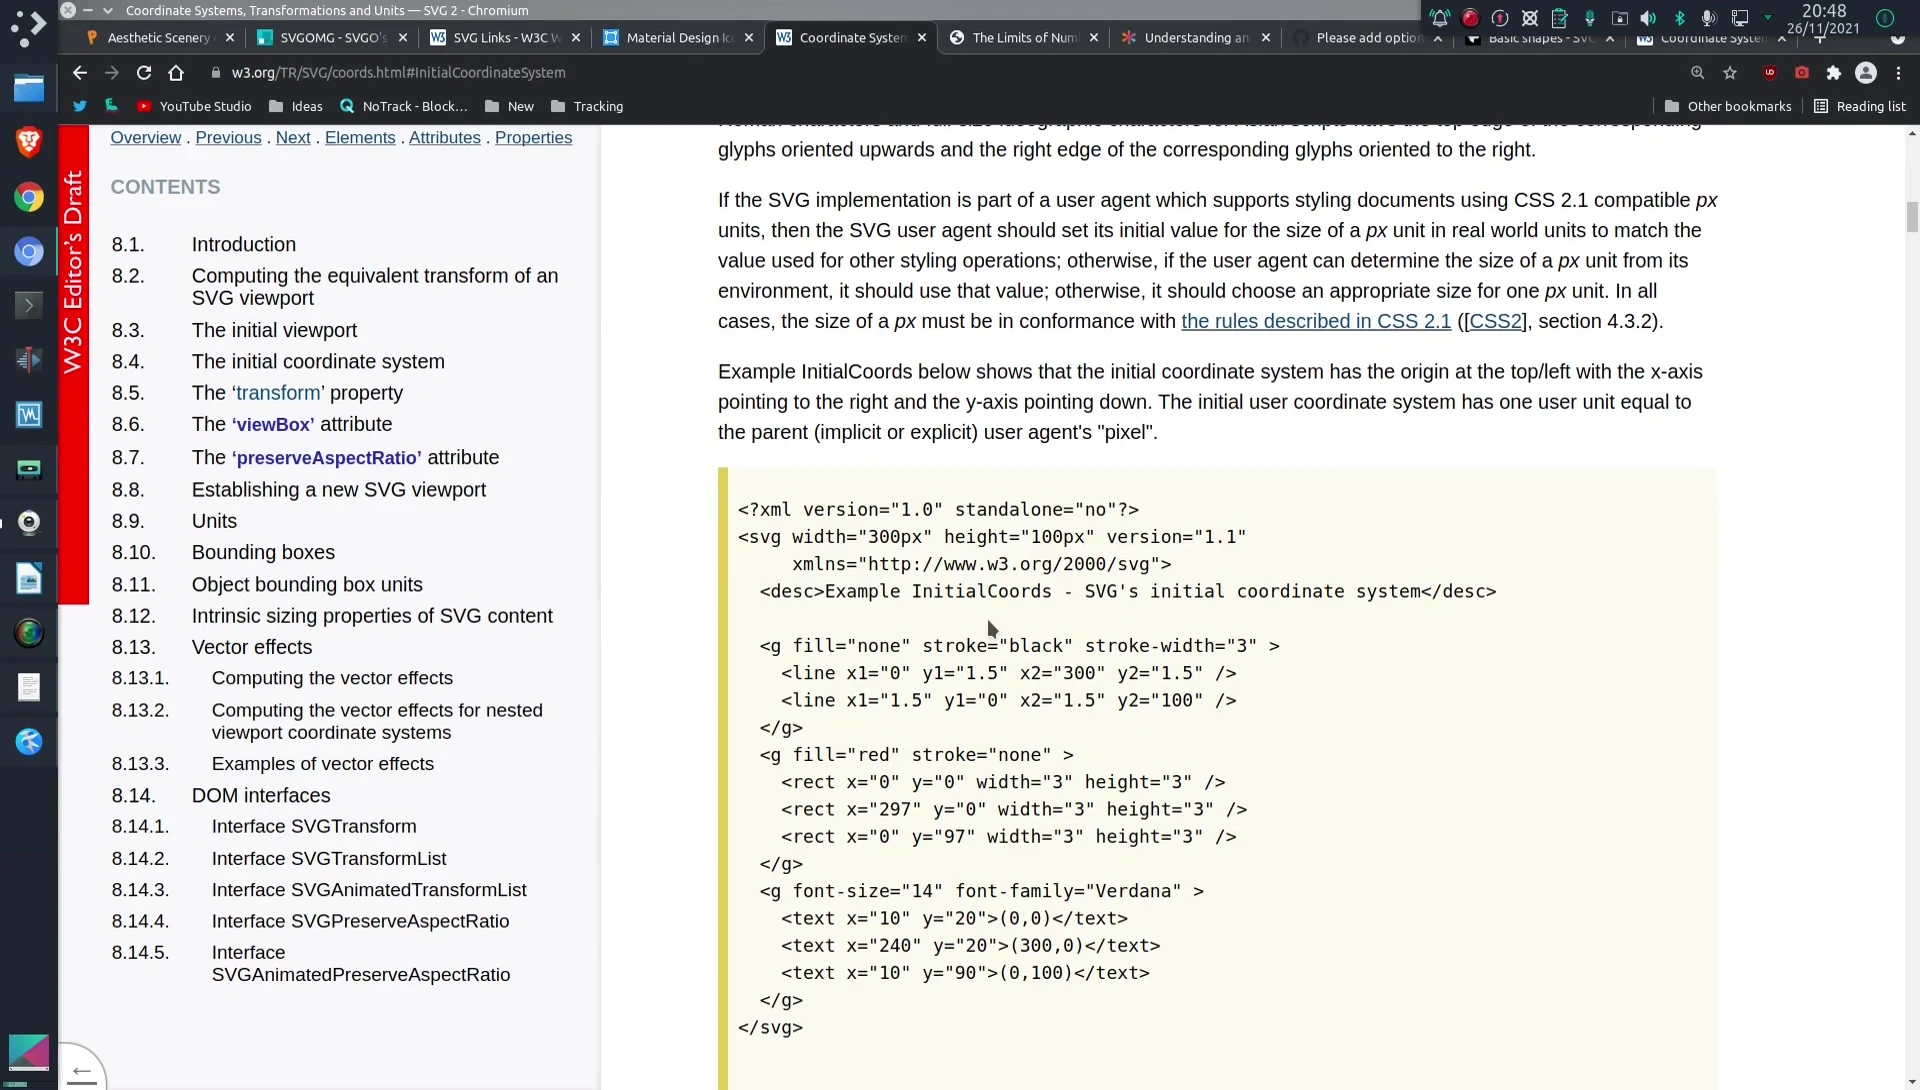Open the uBlock Origin extension
1920x1090 pixels.
click(1770, 73)
